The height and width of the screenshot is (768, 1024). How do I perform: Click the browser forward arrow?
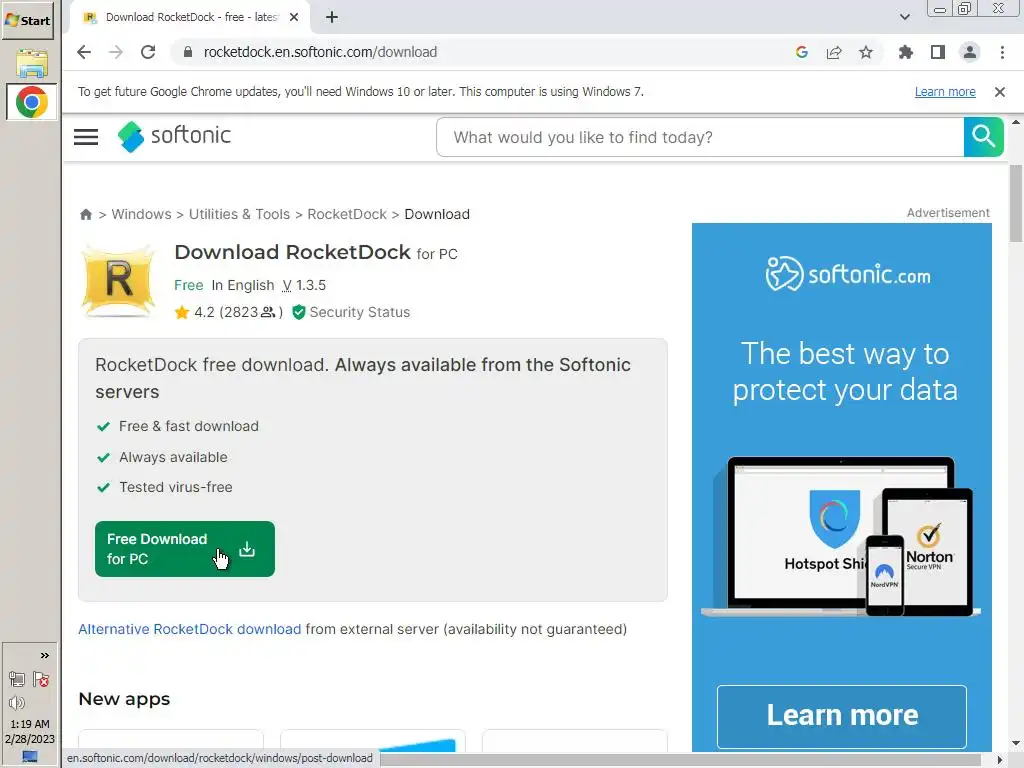coord(116,52)
